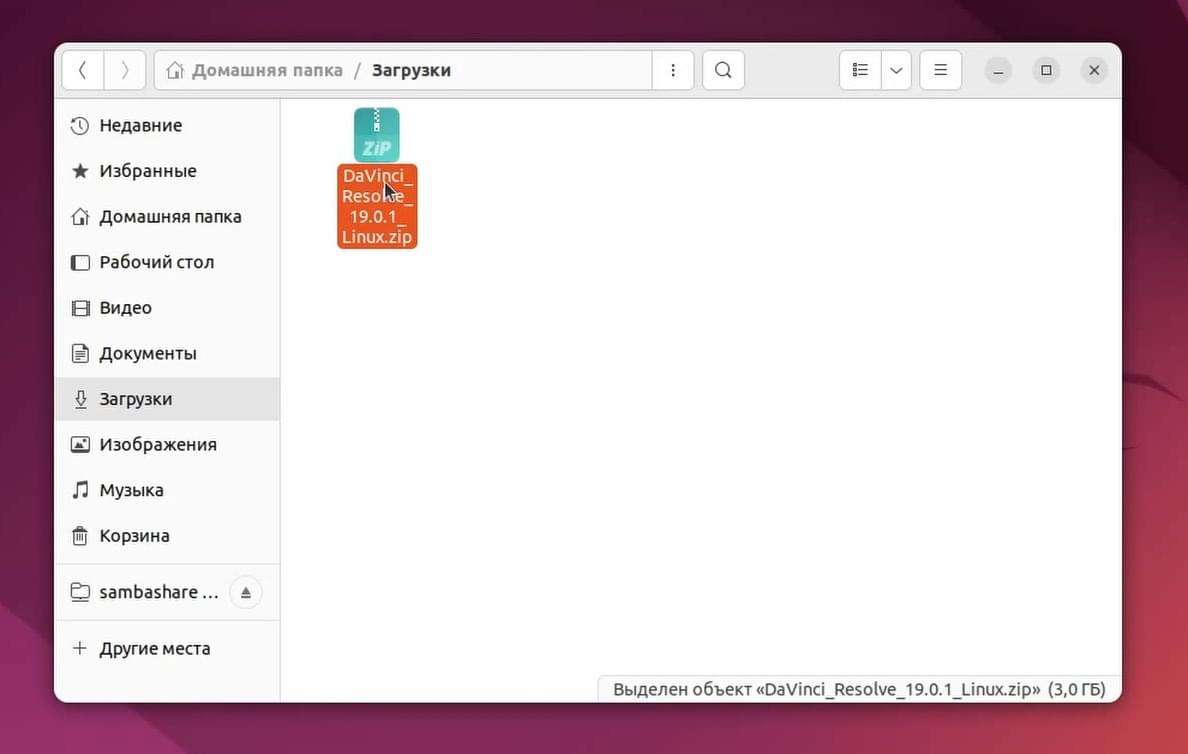Open Документы in the sidebar
This screenshot has width=1188, height=754.
point(167,353)
